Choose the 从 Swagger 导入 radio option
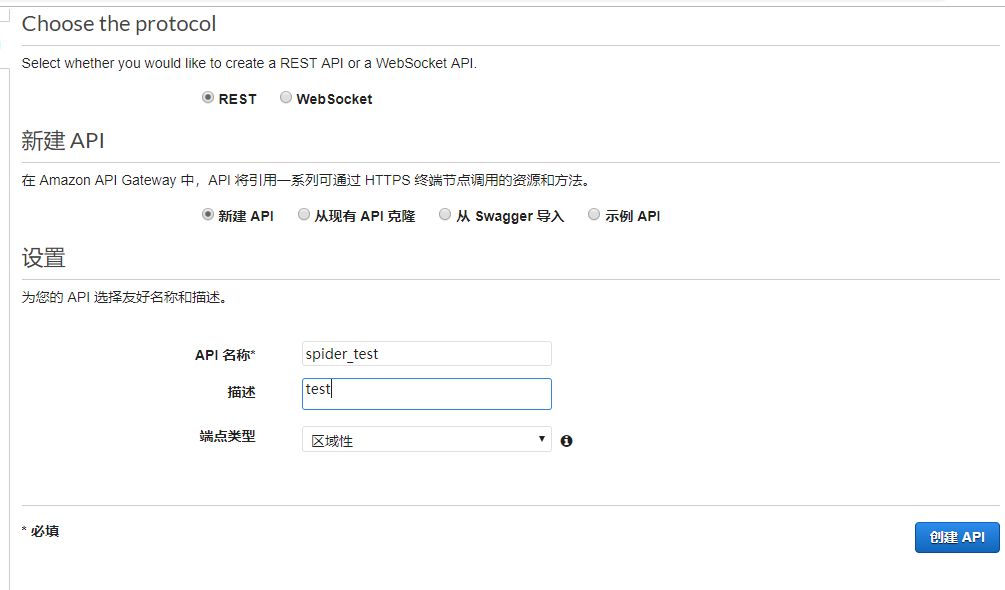Screen dimensions: 1005x590 [x=445, y=215]
